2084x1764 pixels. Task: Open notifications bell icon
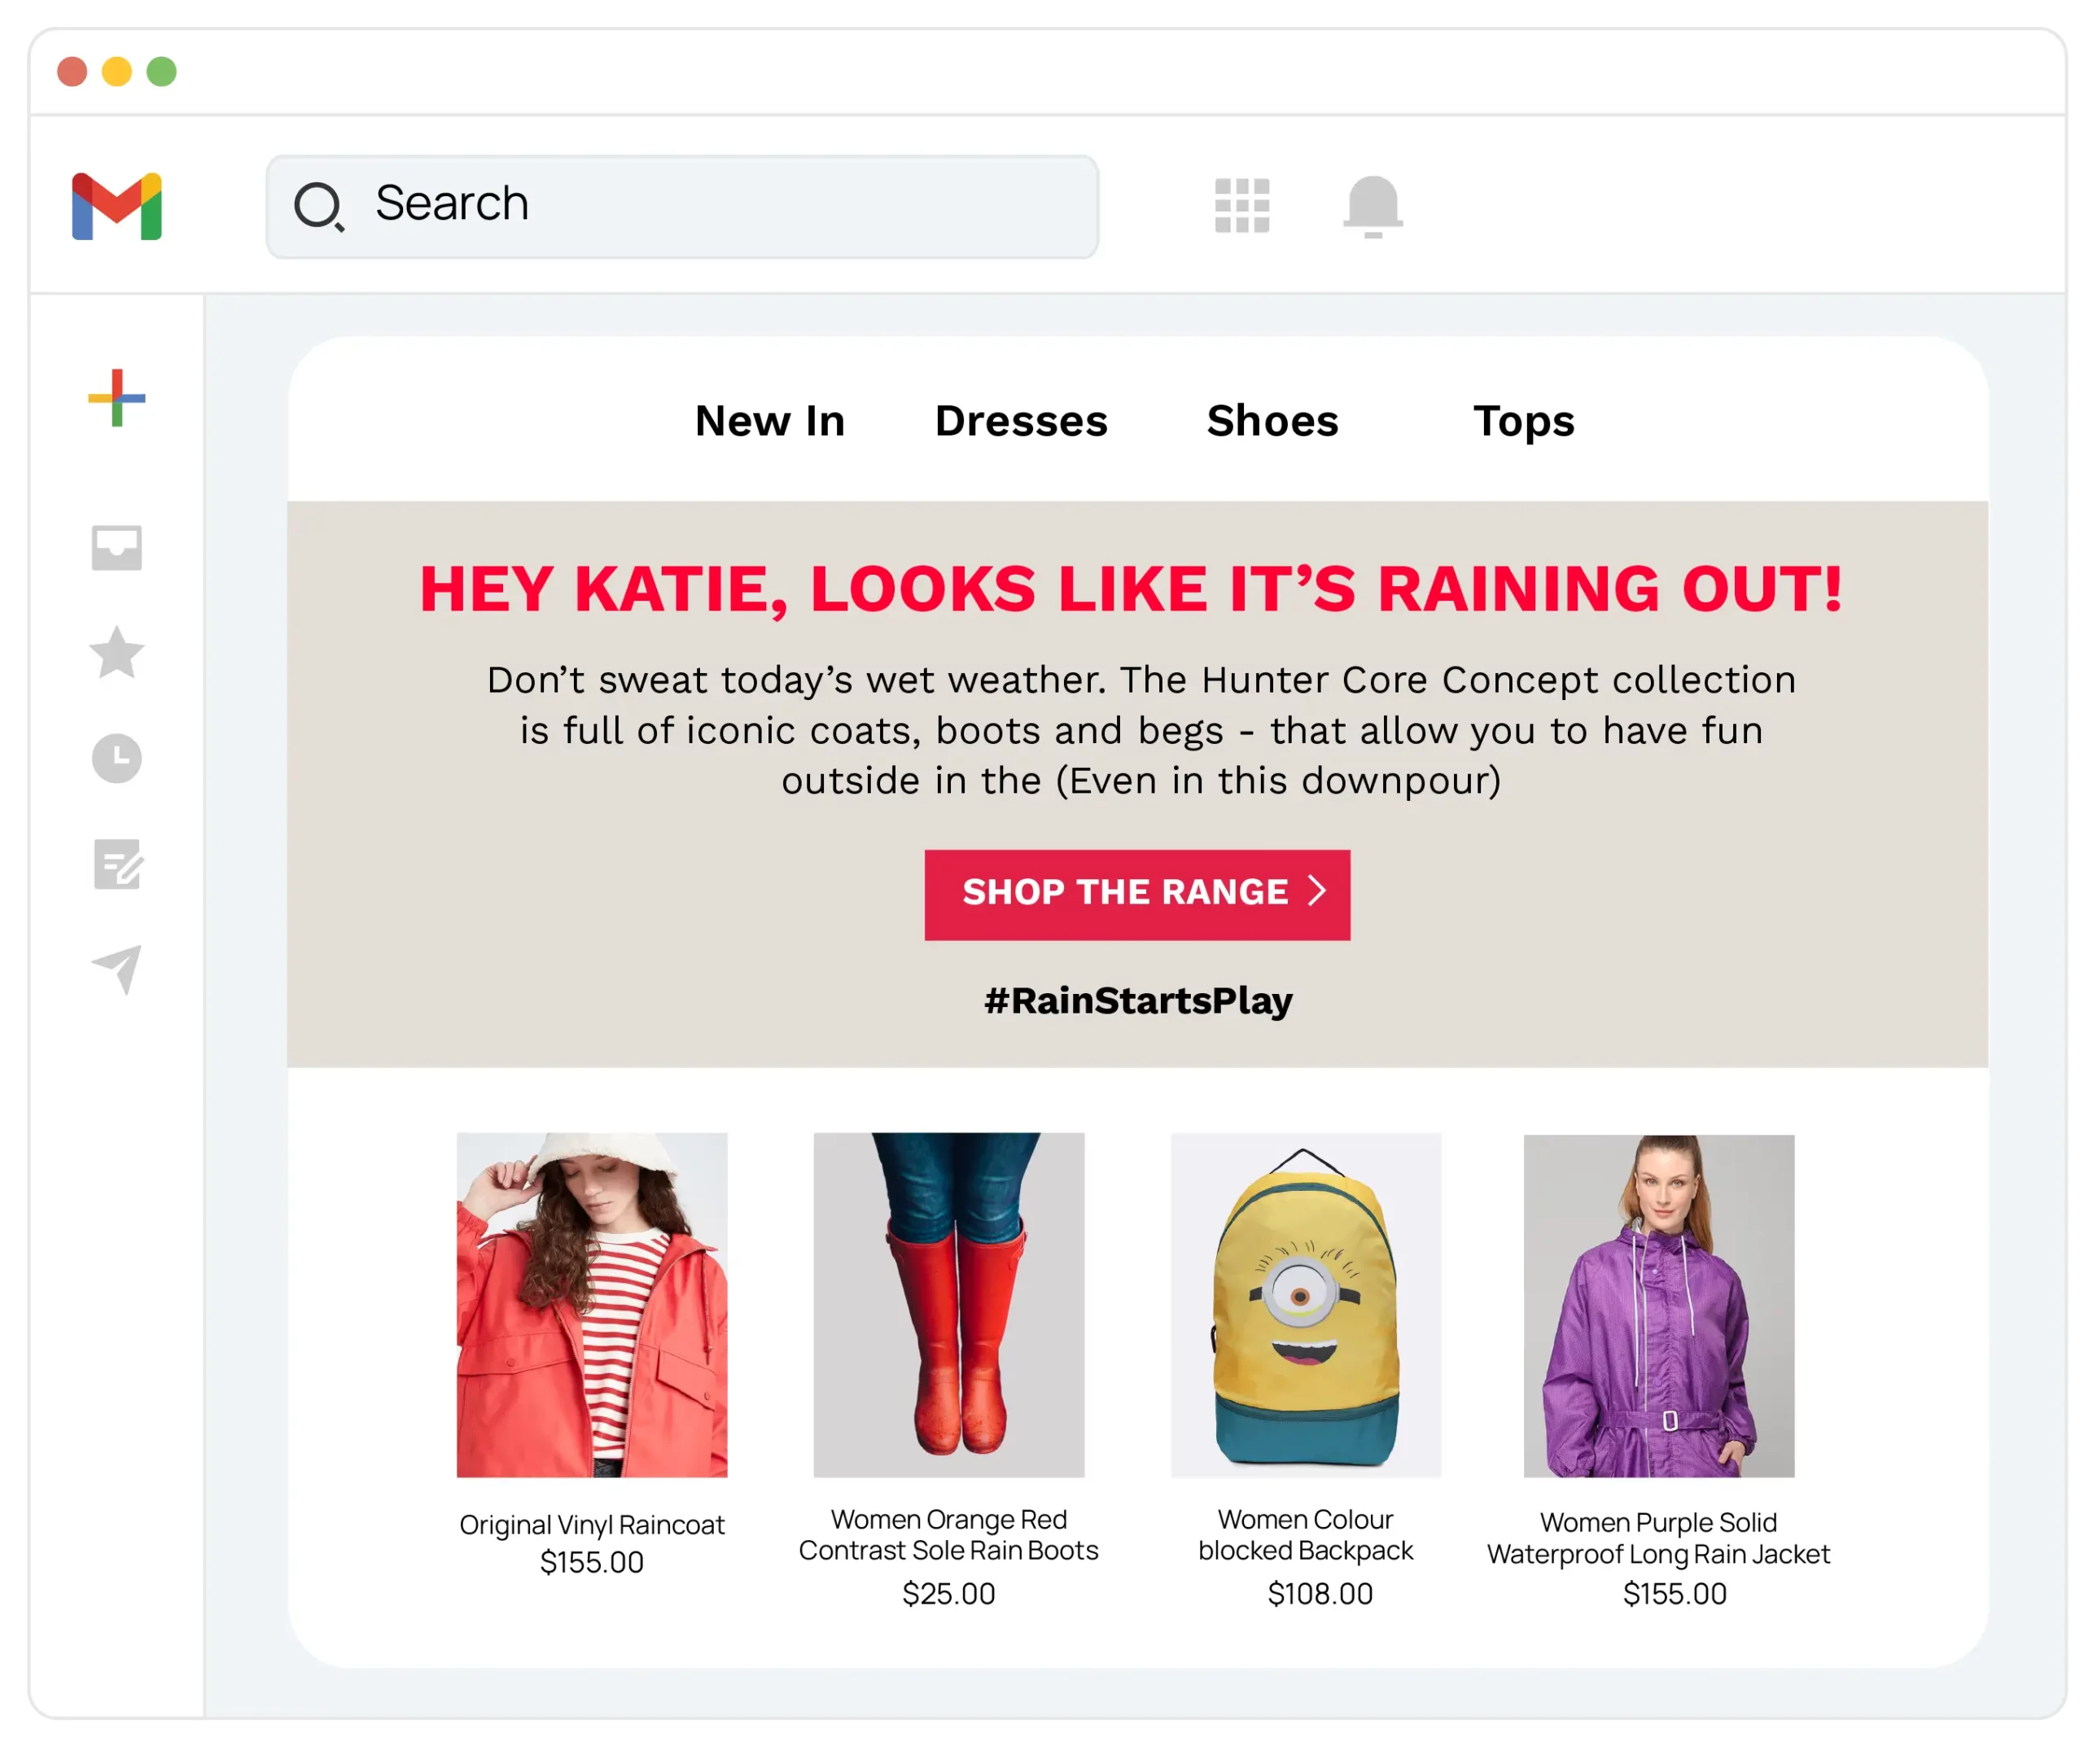pos(1372,206)
